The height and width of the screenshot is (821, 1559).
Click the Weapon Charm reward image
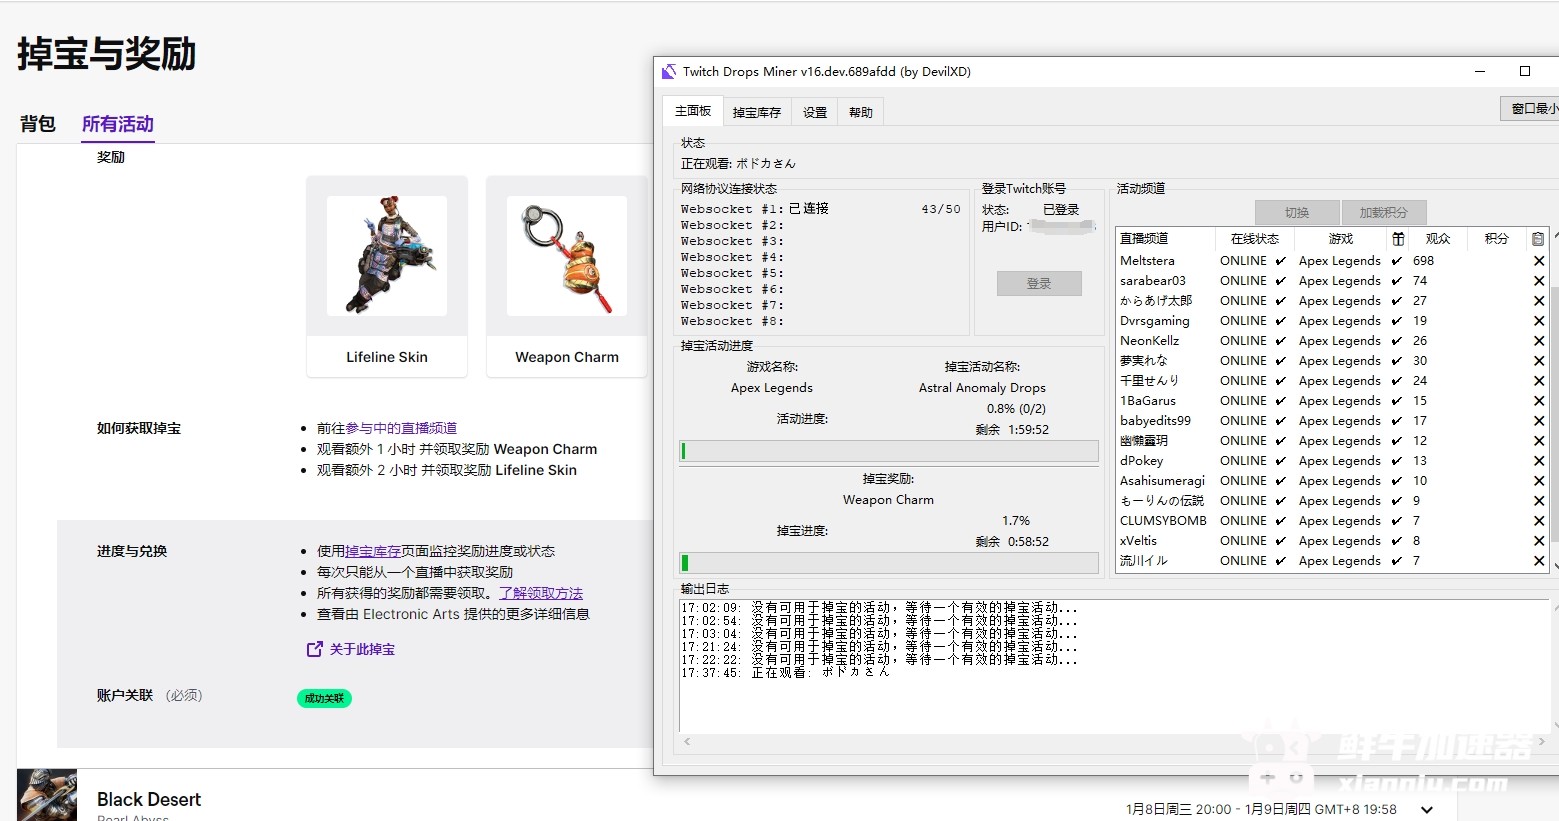click(567, 256)
